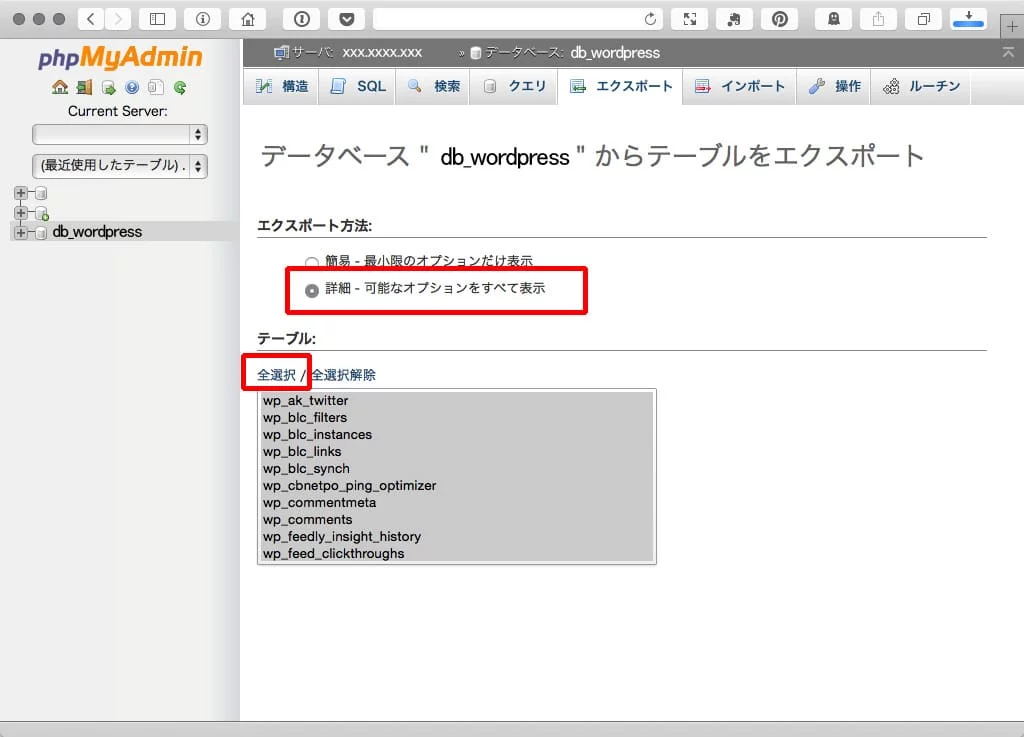Image resolution: width=1024 pixels, height=737 pixels.
Task: Switch to the エクスポート export tab
Action: (x=620, y=86)
